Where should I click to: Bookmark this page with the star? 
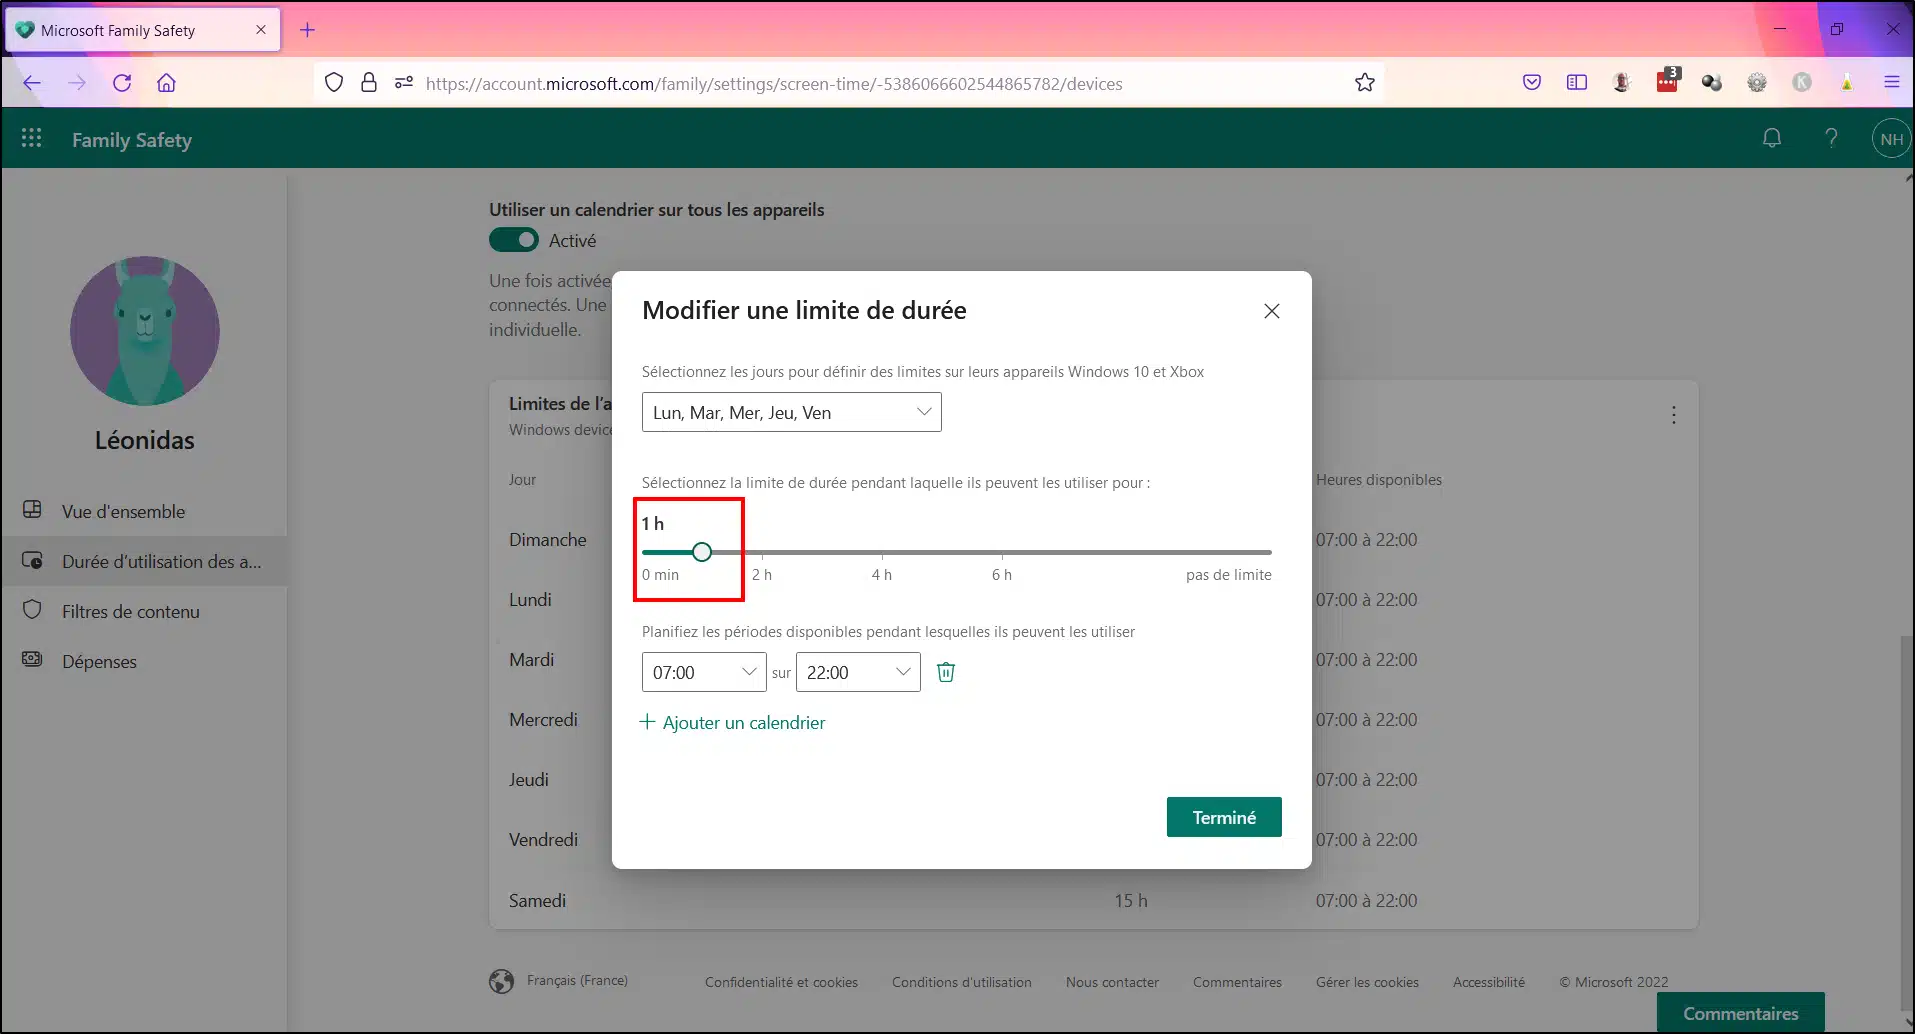click(1365, 83)
